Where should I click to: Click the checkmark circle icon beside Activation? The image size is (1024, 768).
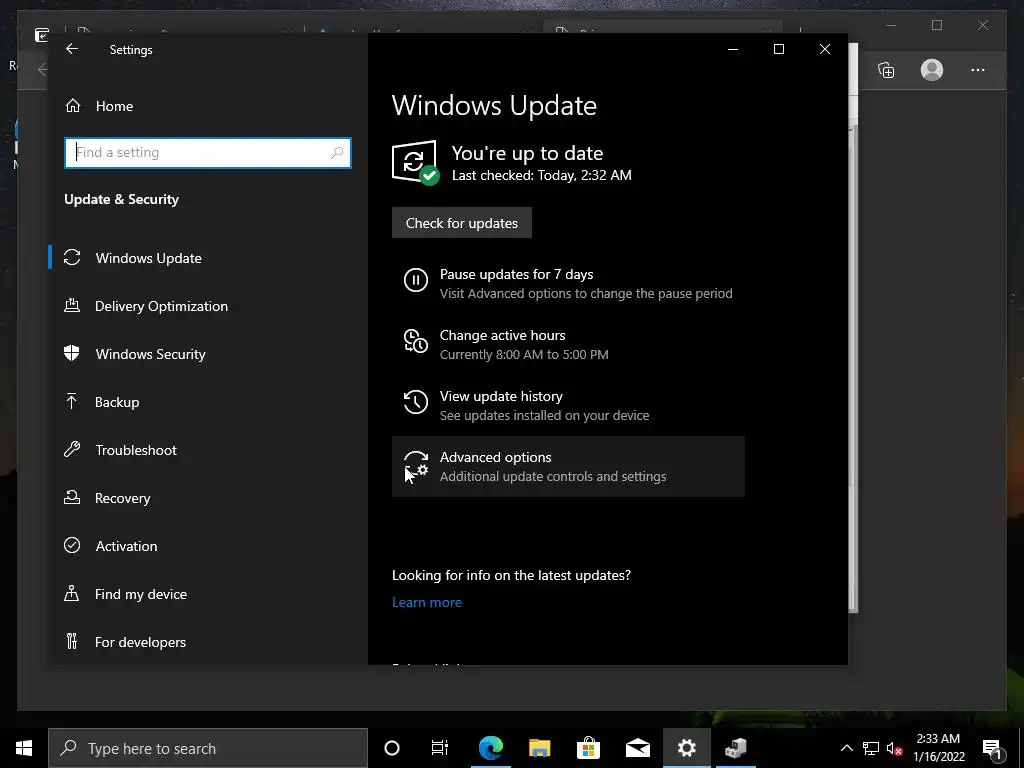pyautogui.click(x=72, y=545)
